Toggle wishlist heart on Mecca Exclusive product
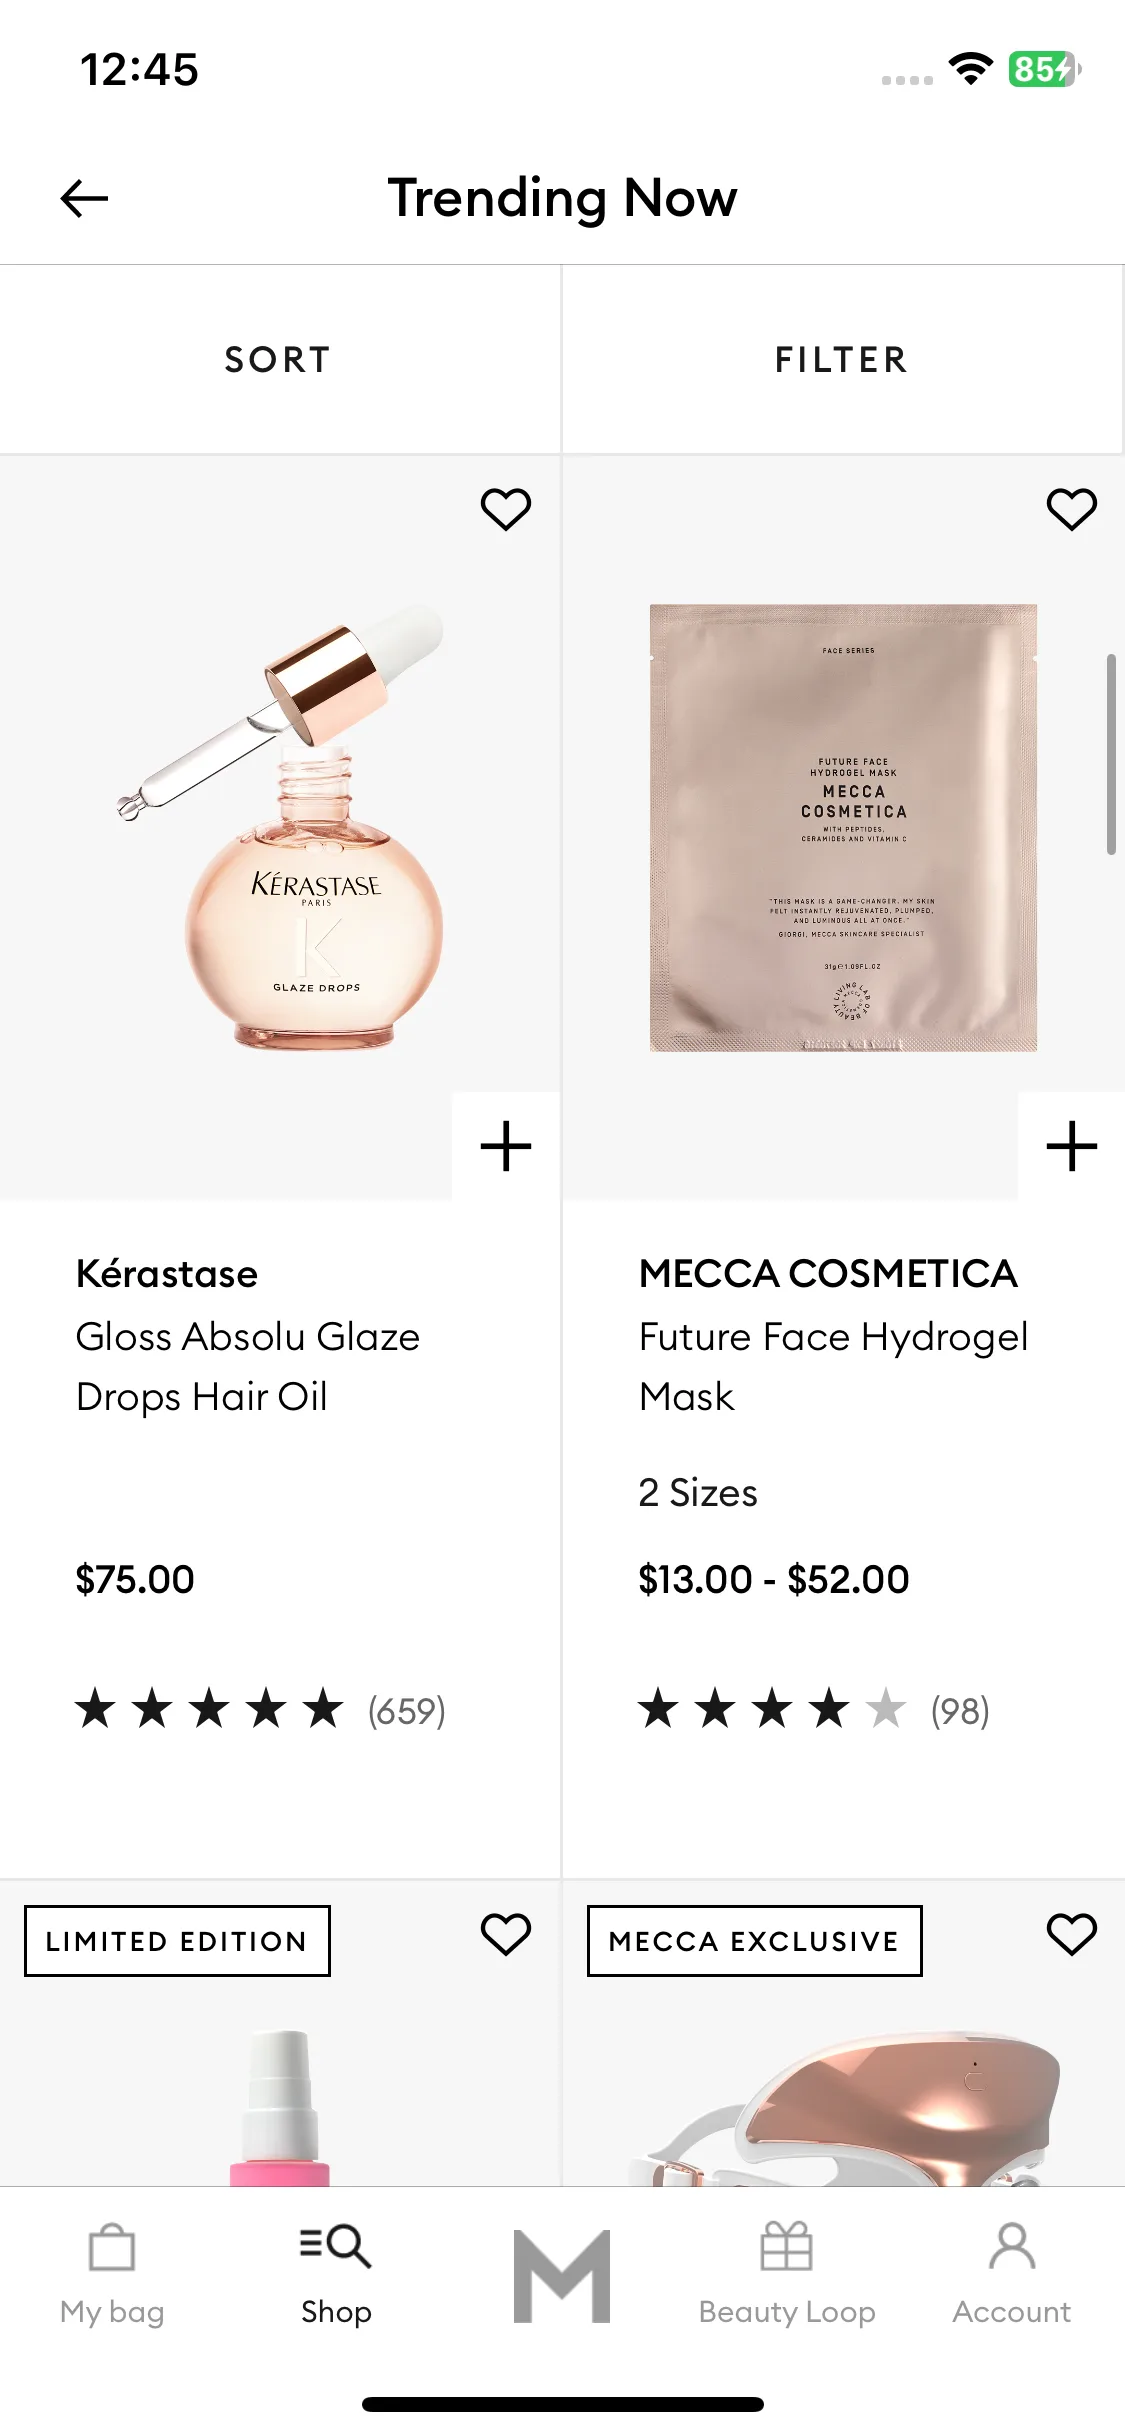This screenshot has width=1125, height=2436. [1071, 1934]
